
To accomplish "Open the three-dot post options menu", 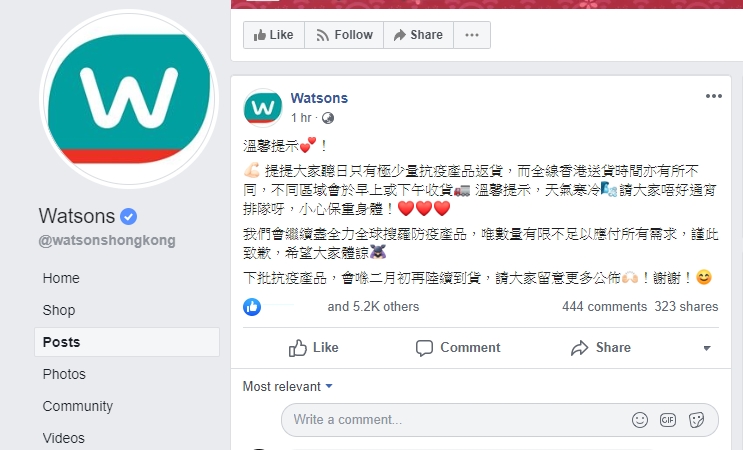I will [713, 96].
